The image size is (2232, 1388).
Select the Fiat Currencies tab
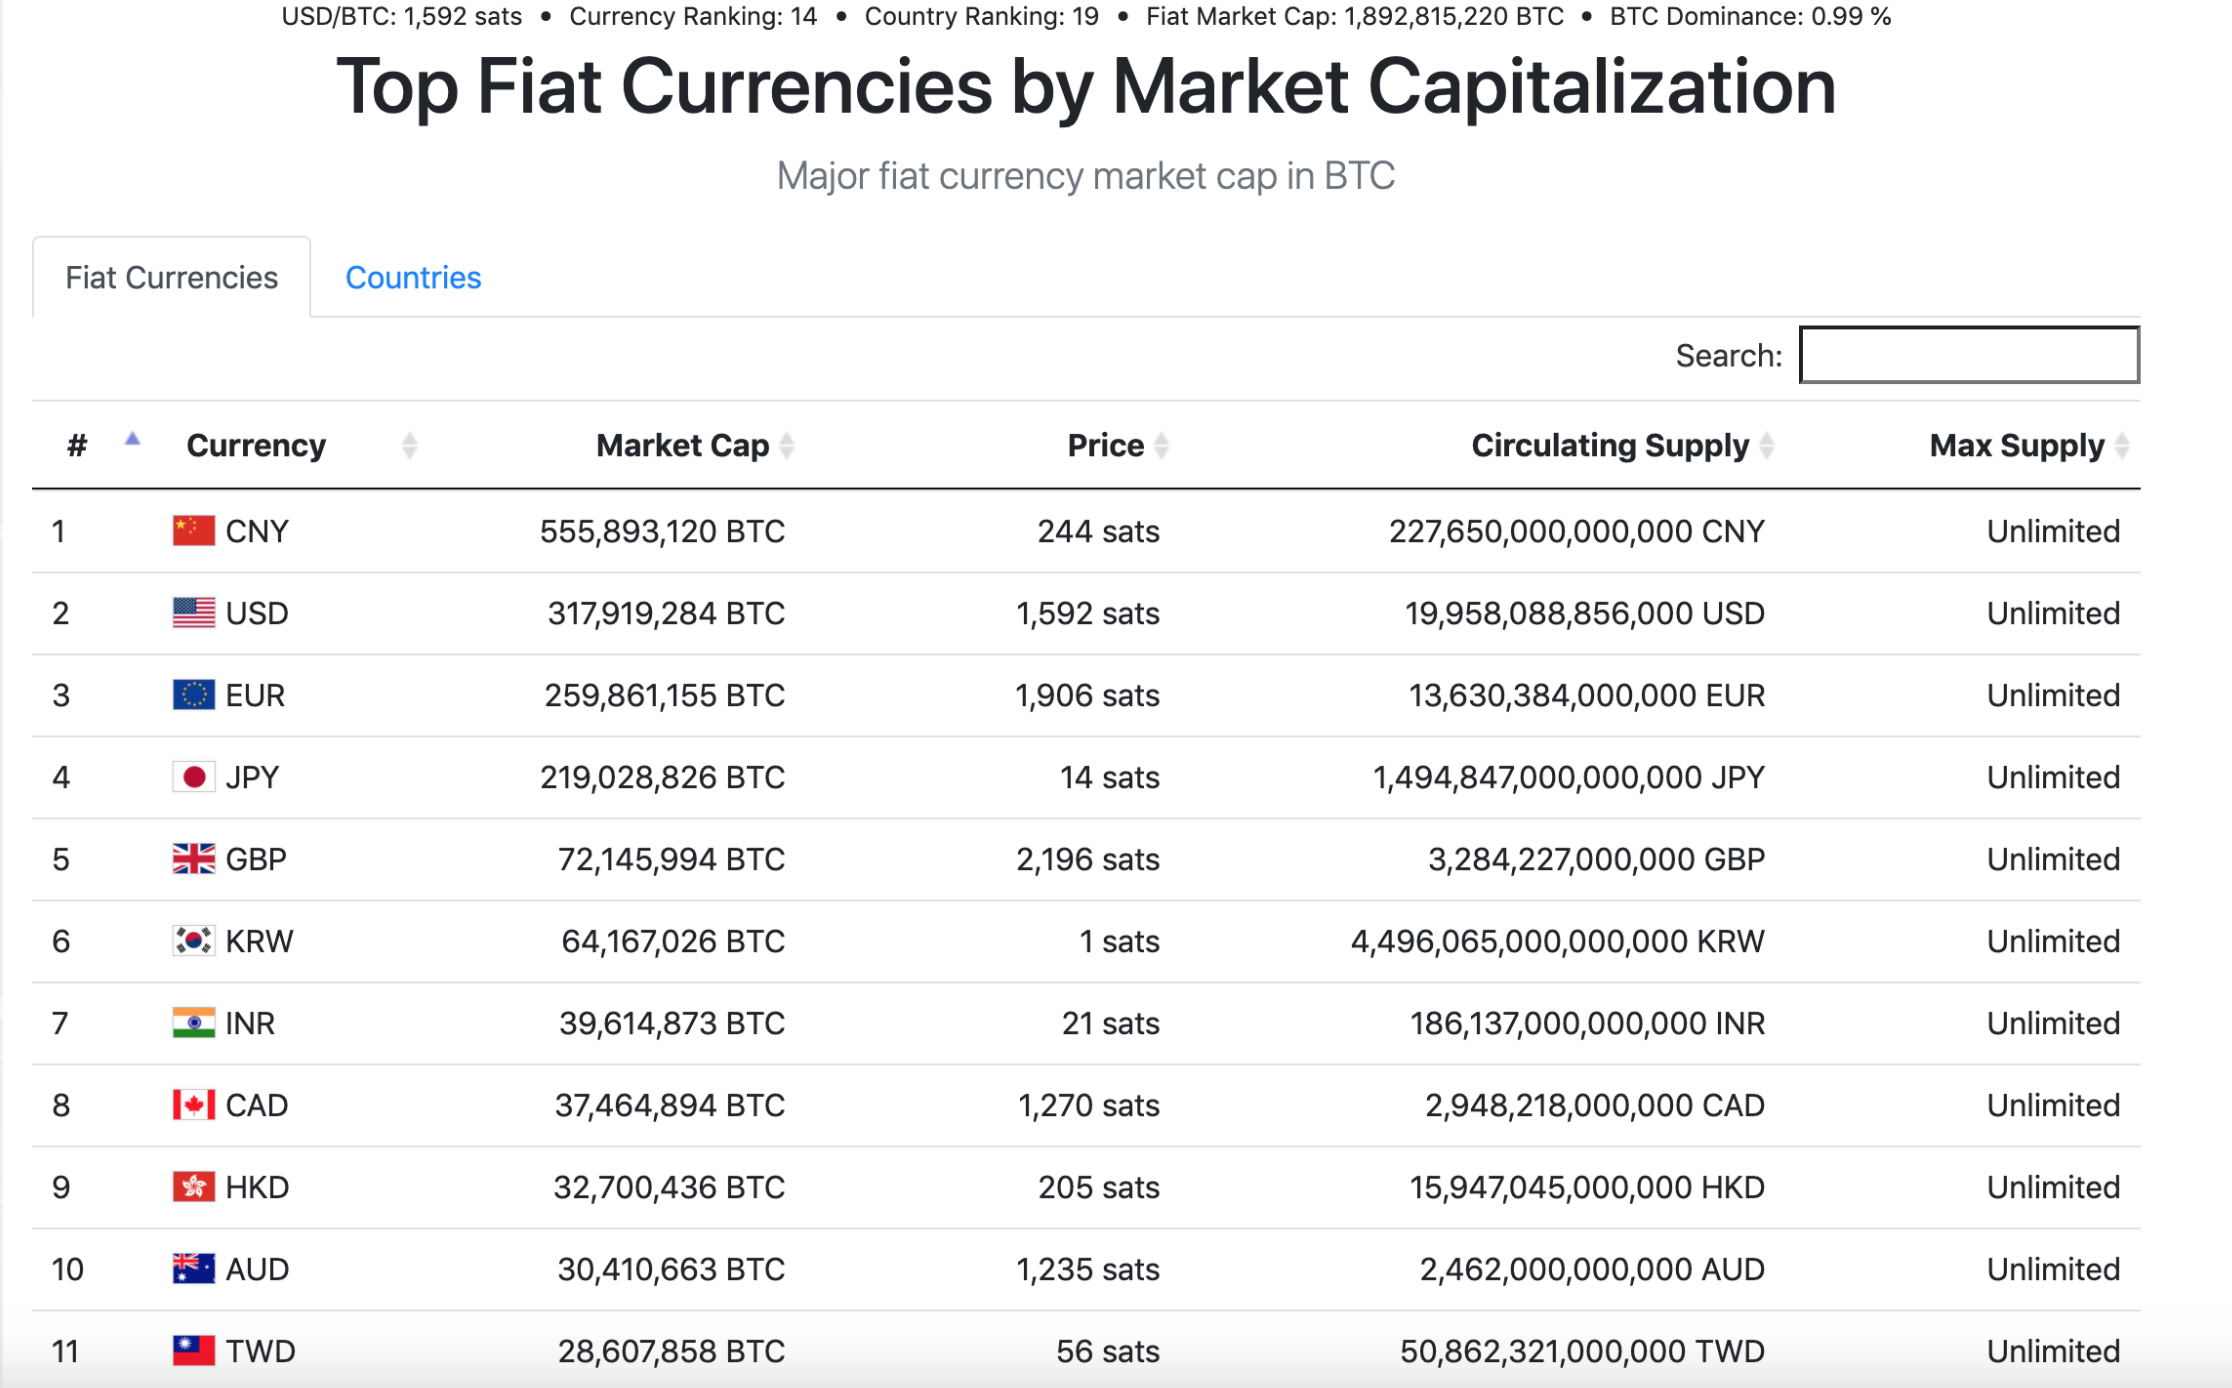tap(171, 278)
